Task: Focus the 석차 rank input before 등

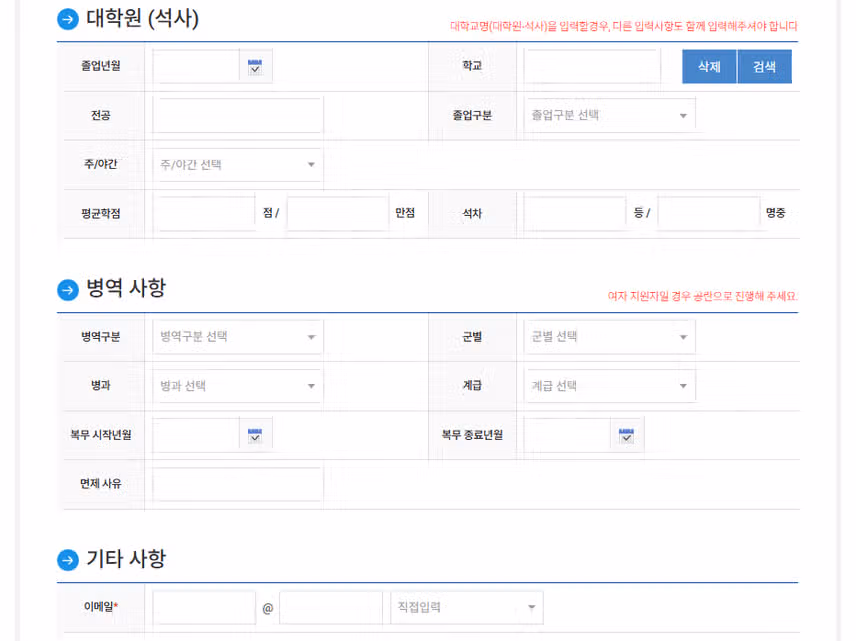Action: pyautogui.click(x=575, y=213)
